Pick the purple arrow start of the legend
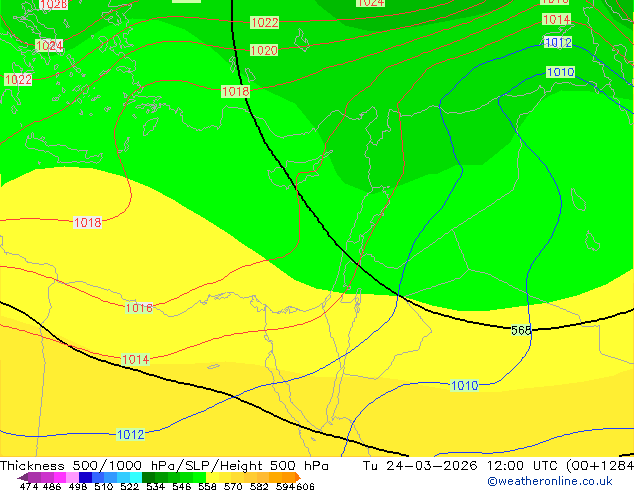The image size is (634, 490). 23,477
